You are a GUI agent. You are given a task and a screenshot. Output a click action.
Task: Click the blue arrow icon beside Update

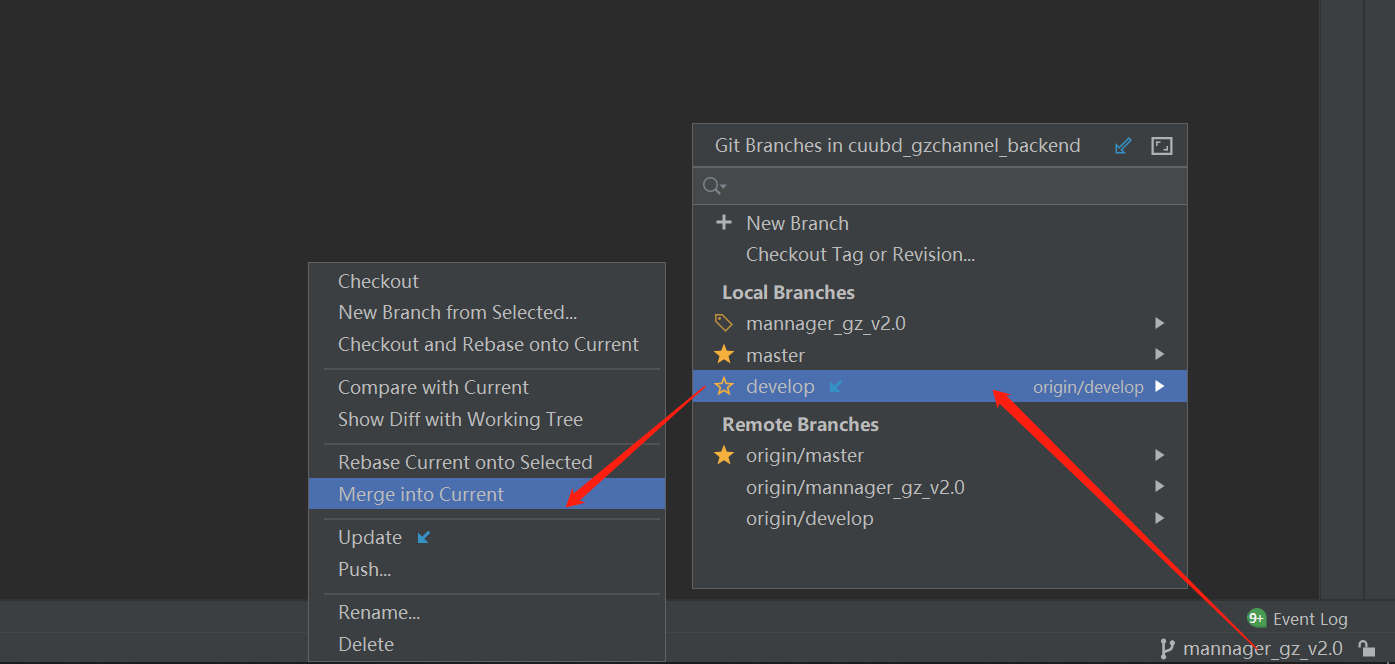click(x=424, y=537)
